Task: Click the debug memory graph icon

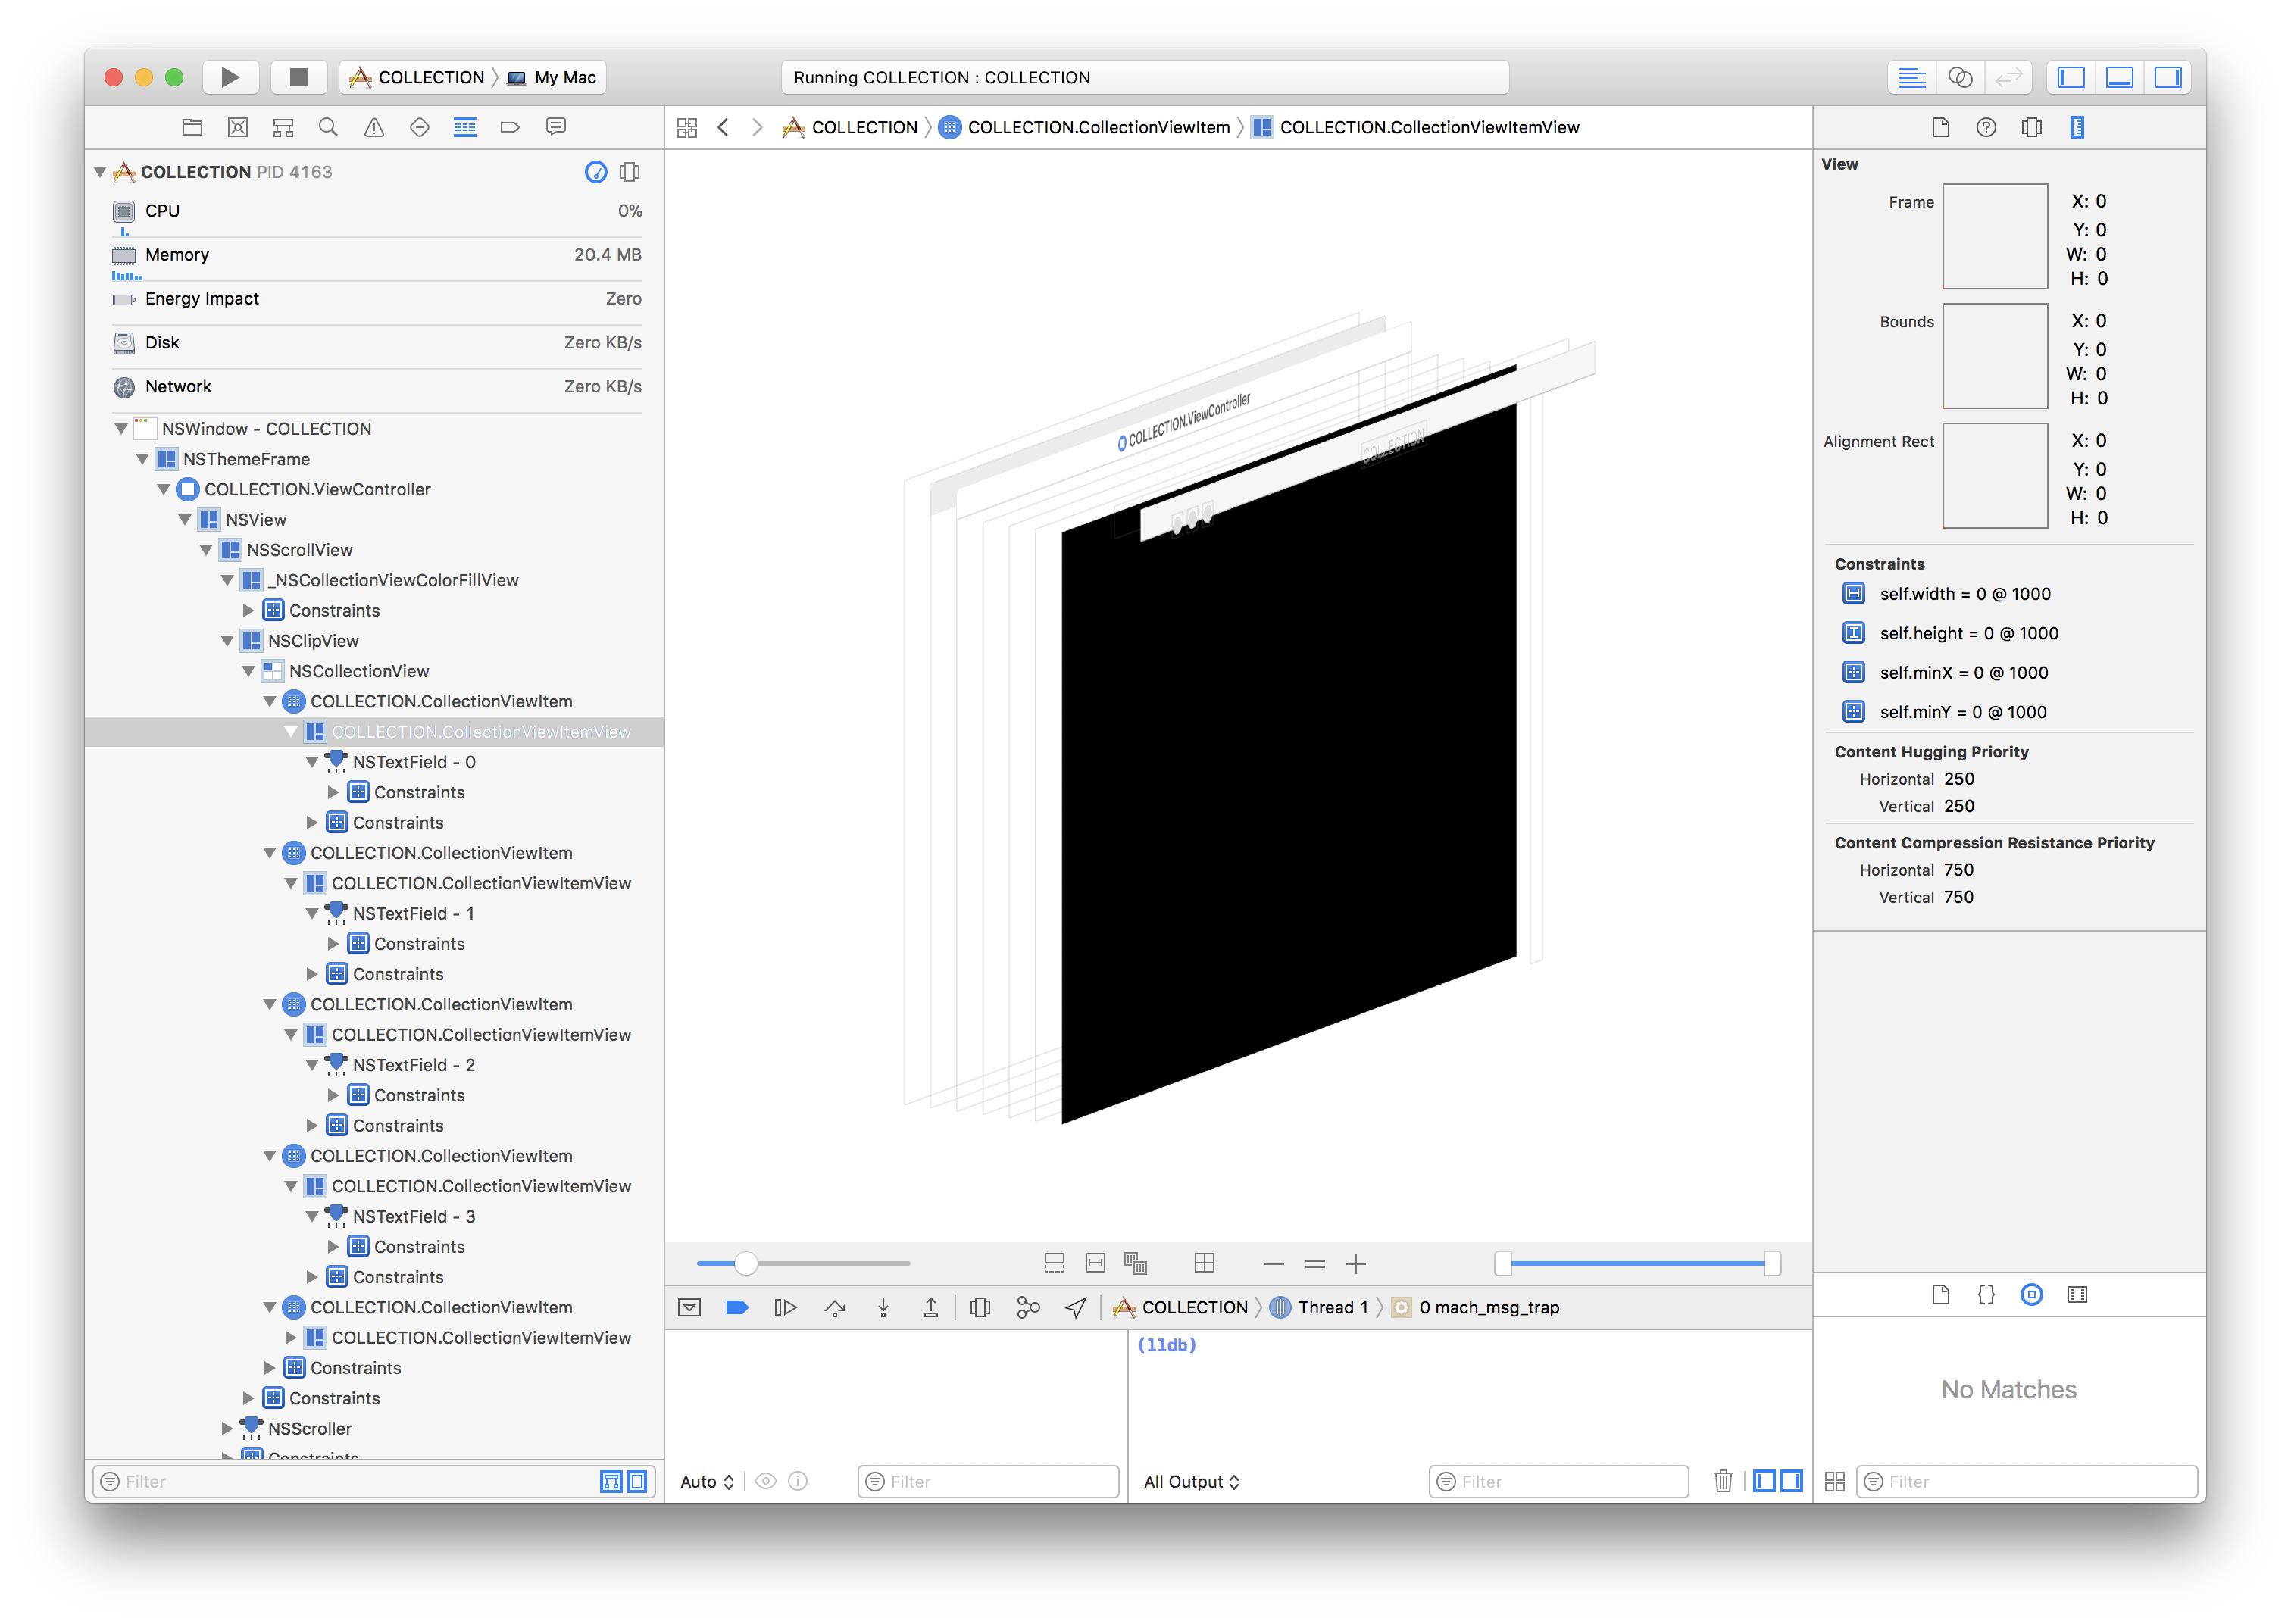Action: coord(1028,1307)
